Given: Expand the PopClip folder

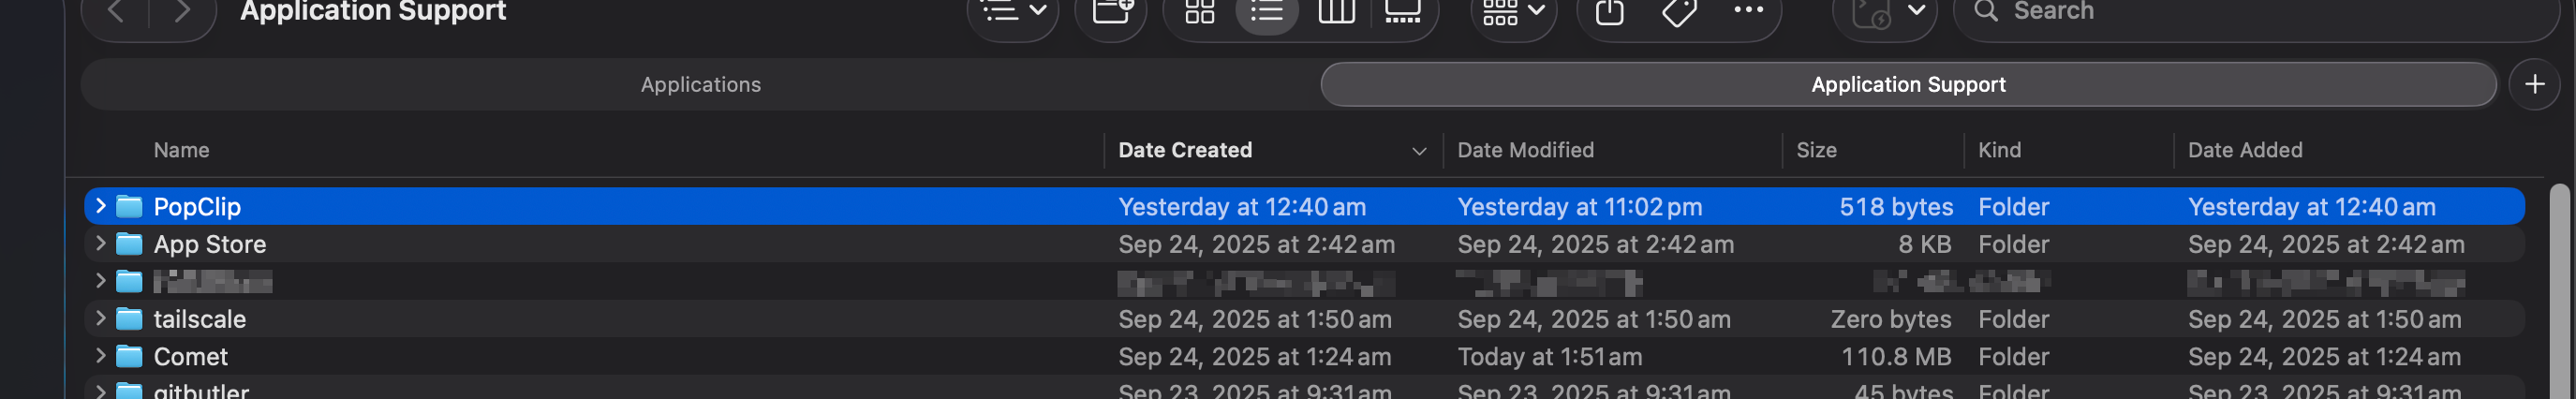Looking at the screenshot, I should point(100,206).
